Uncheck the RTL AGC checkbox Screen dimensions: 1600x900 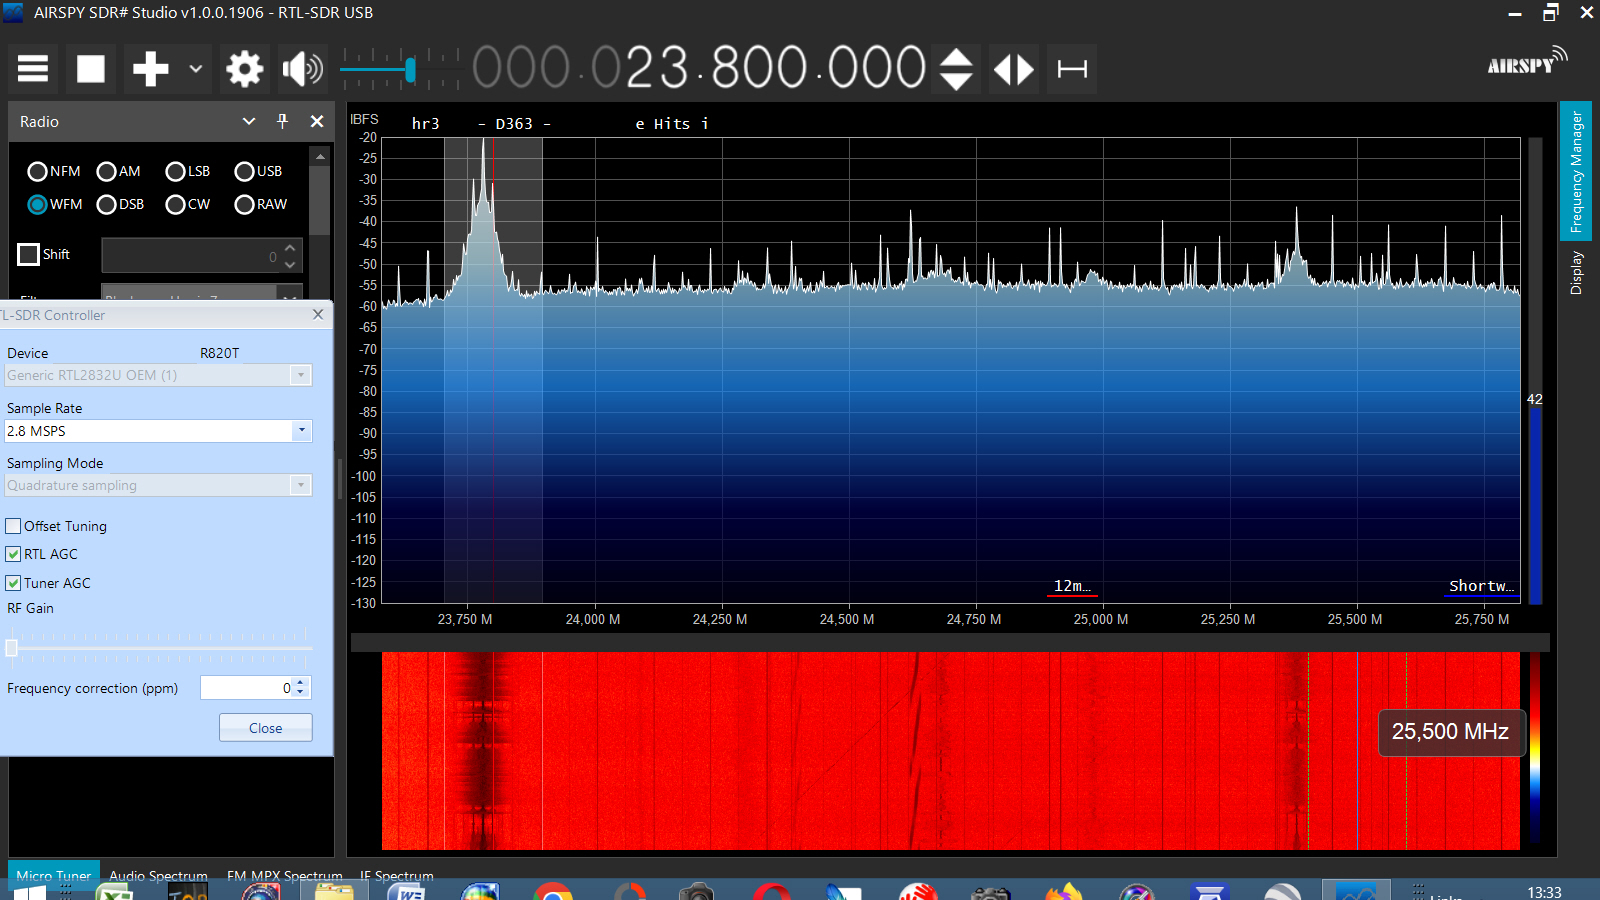point(14,554)
